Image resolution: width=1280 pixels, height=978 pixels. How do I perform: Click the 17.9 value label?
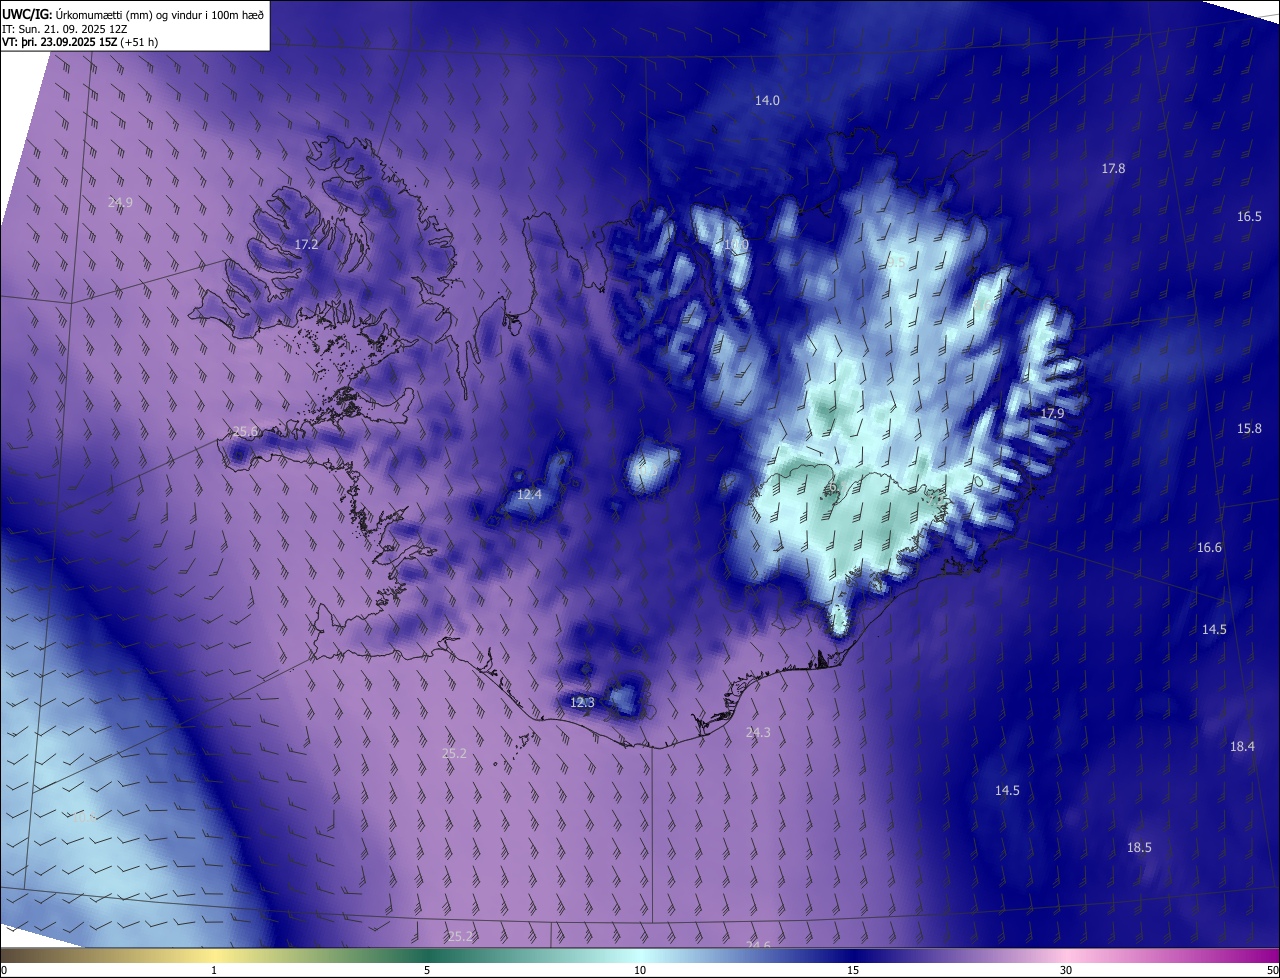[1052, 414]
